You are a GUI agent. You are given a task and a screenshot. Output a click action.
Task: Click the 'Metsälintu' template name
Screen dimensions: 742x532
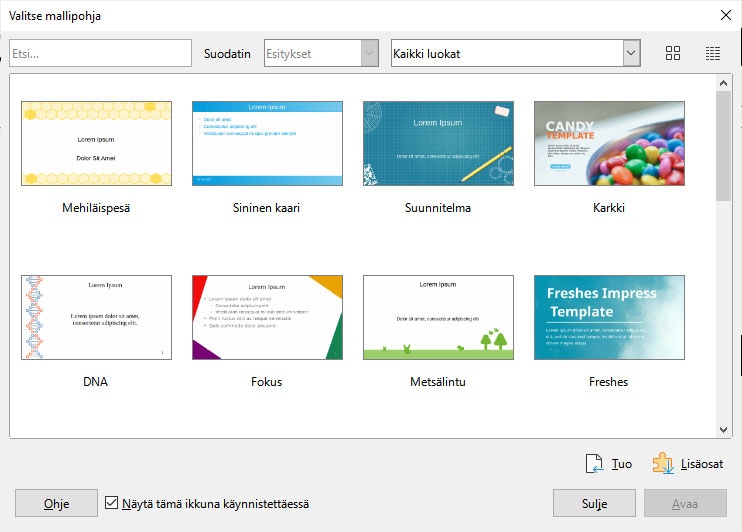[x=438, y=382]
